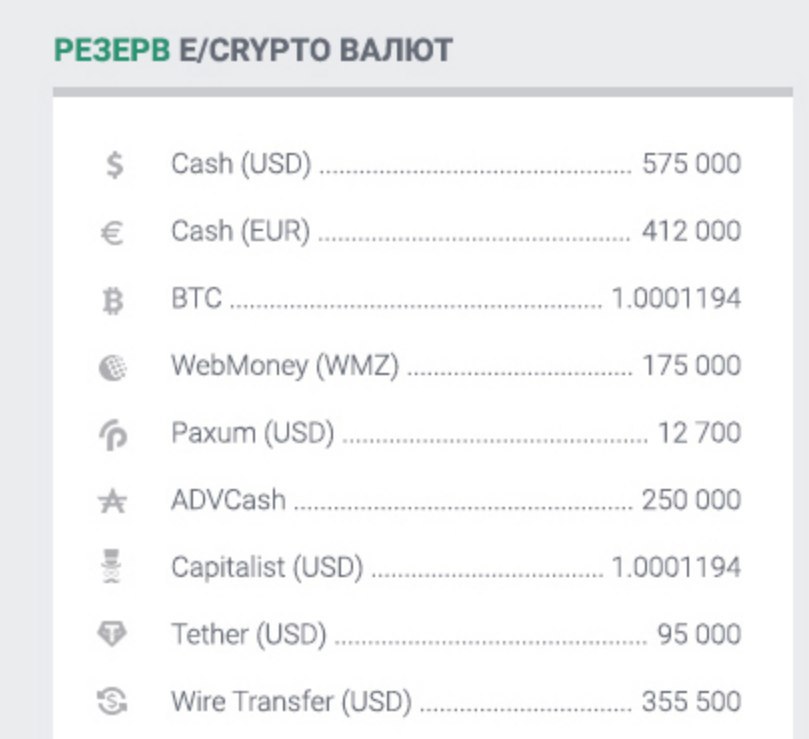Click the Capitalist top-hat icon
The height and width of the screenshot is (739, 809).
tap(113, 568)
